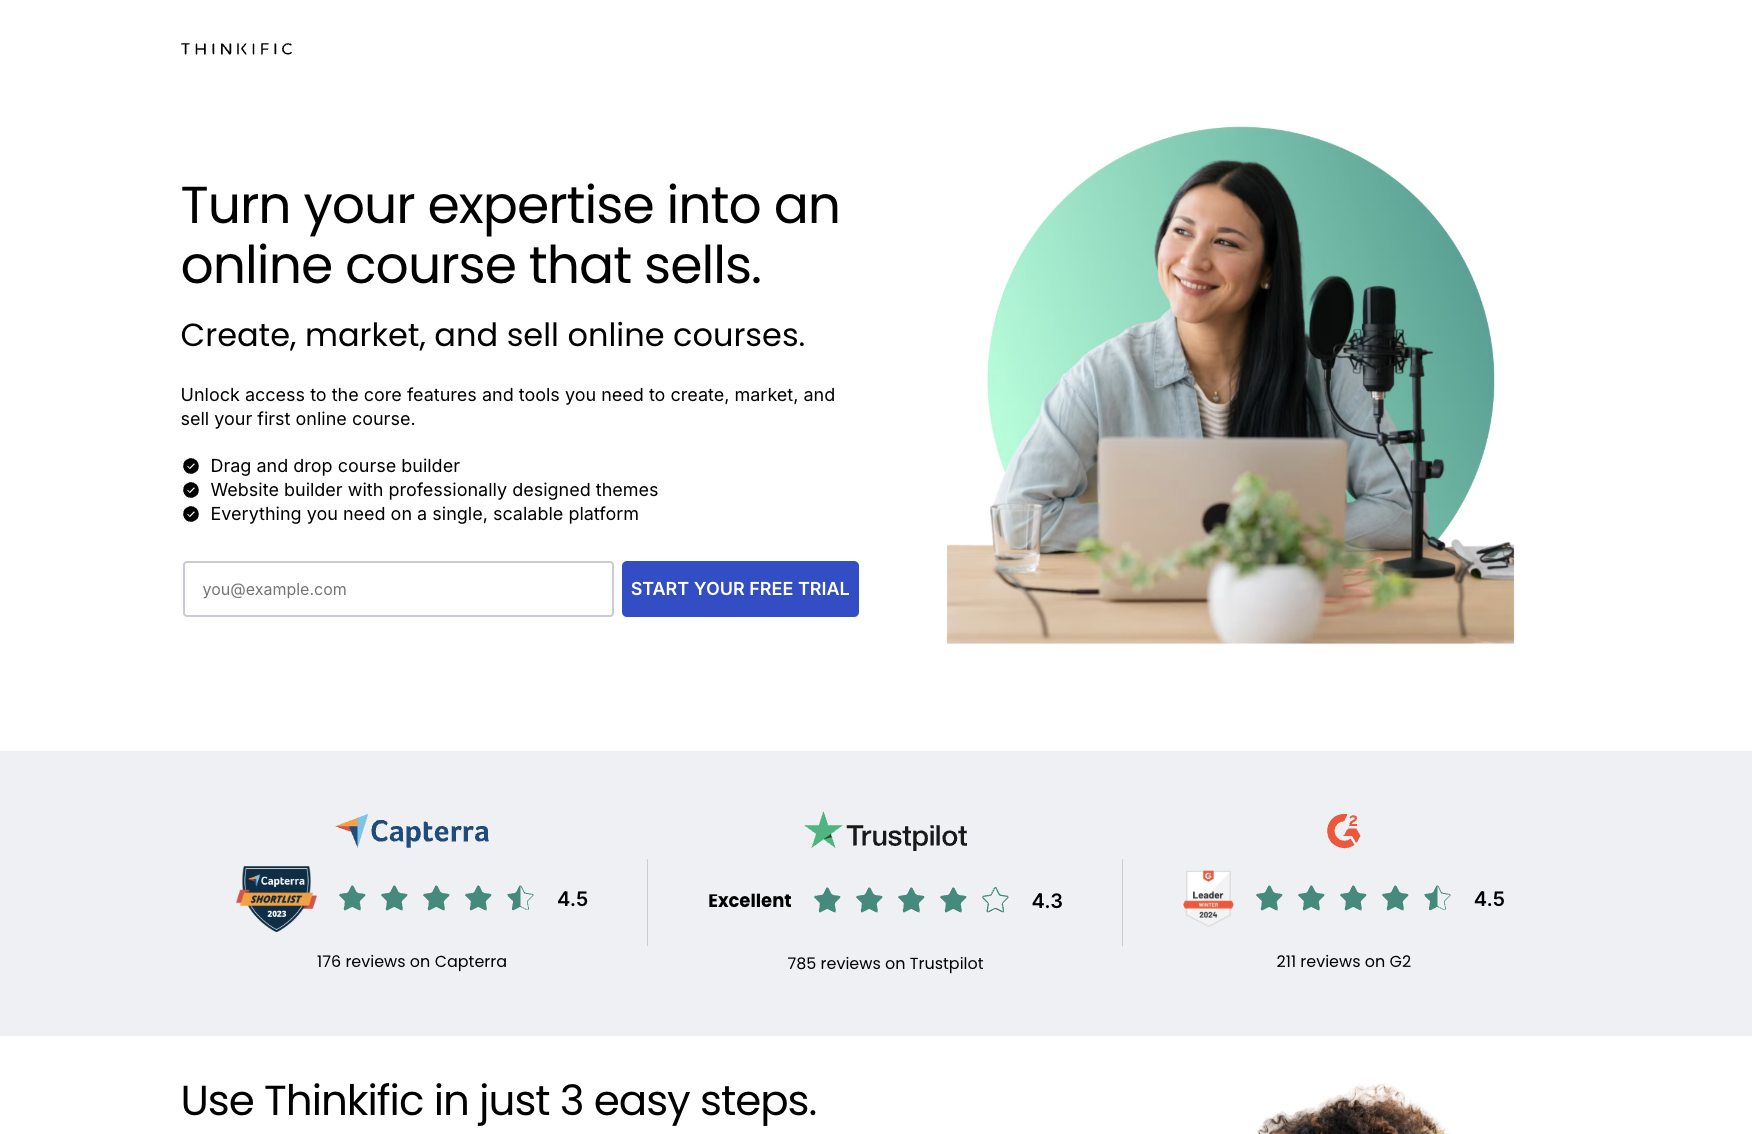
Task: Click the 'Turn your expertise' headline
Action: [510, 235]
